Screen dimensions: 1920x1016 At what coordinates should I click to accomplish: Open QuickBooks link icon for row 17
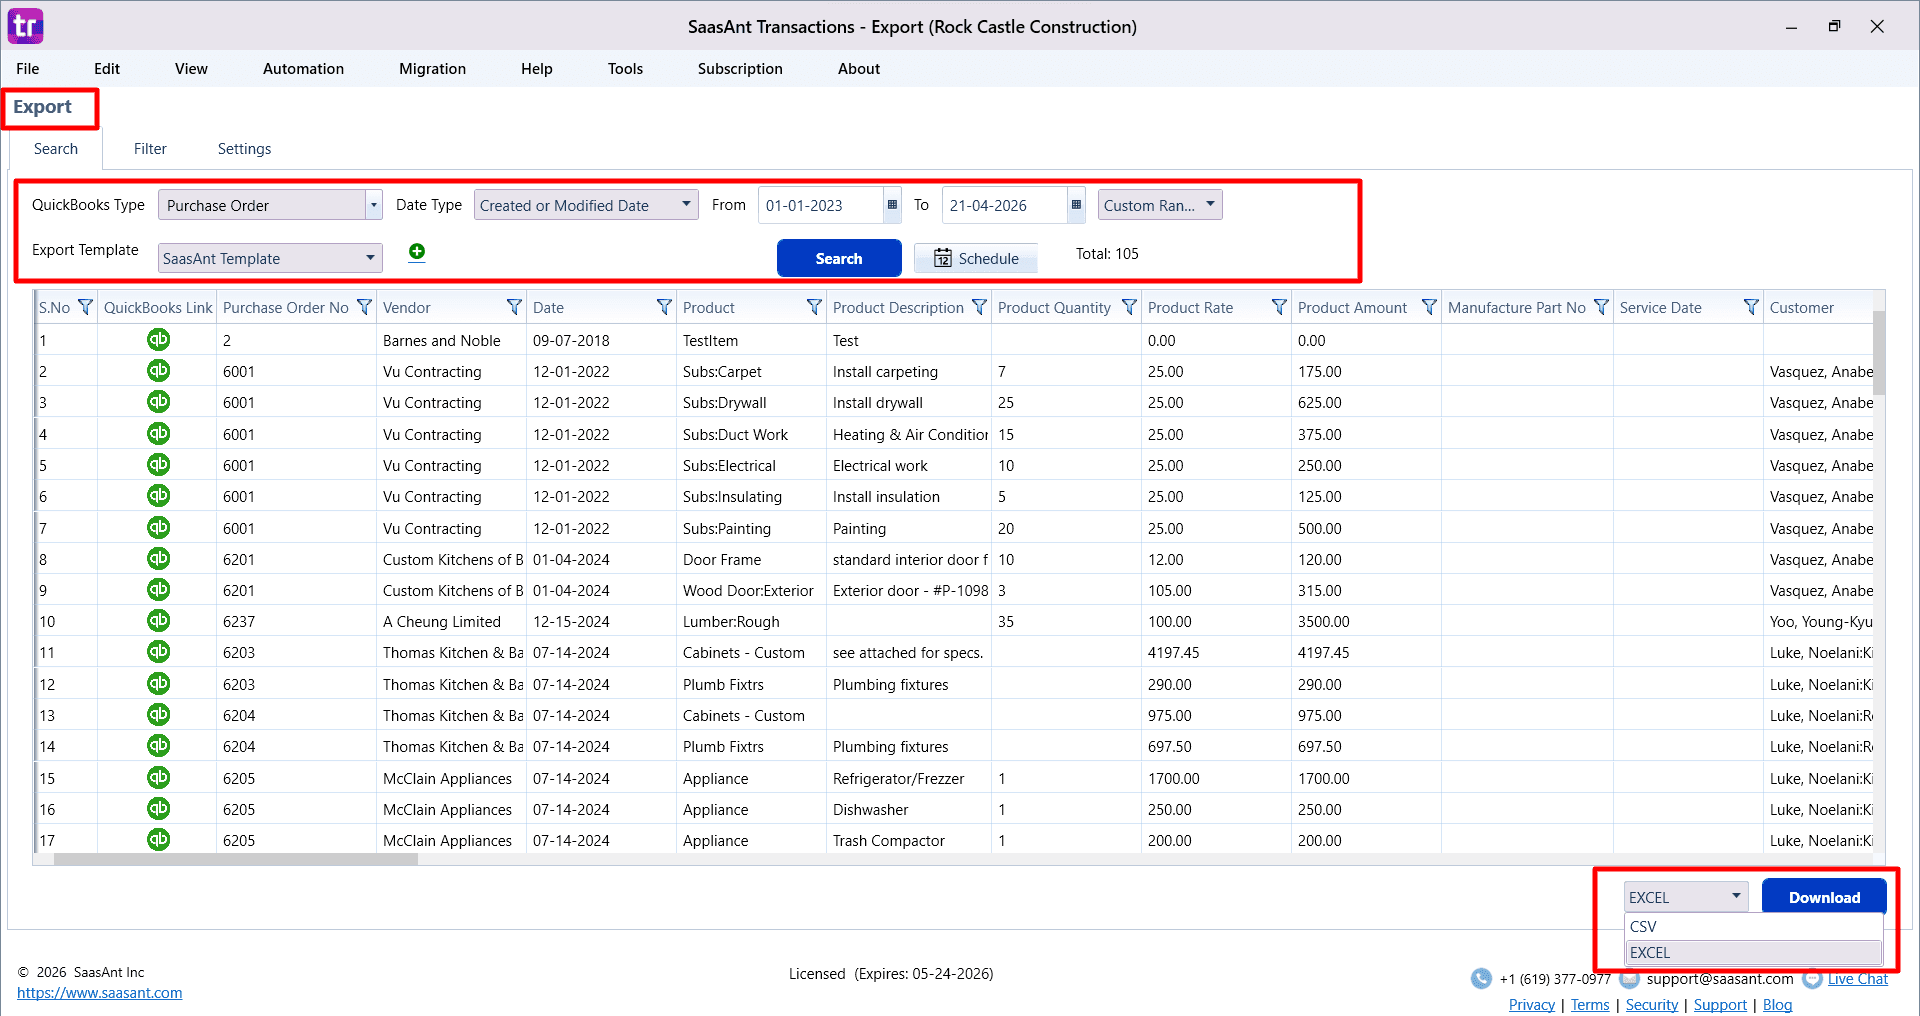[158, 840]
